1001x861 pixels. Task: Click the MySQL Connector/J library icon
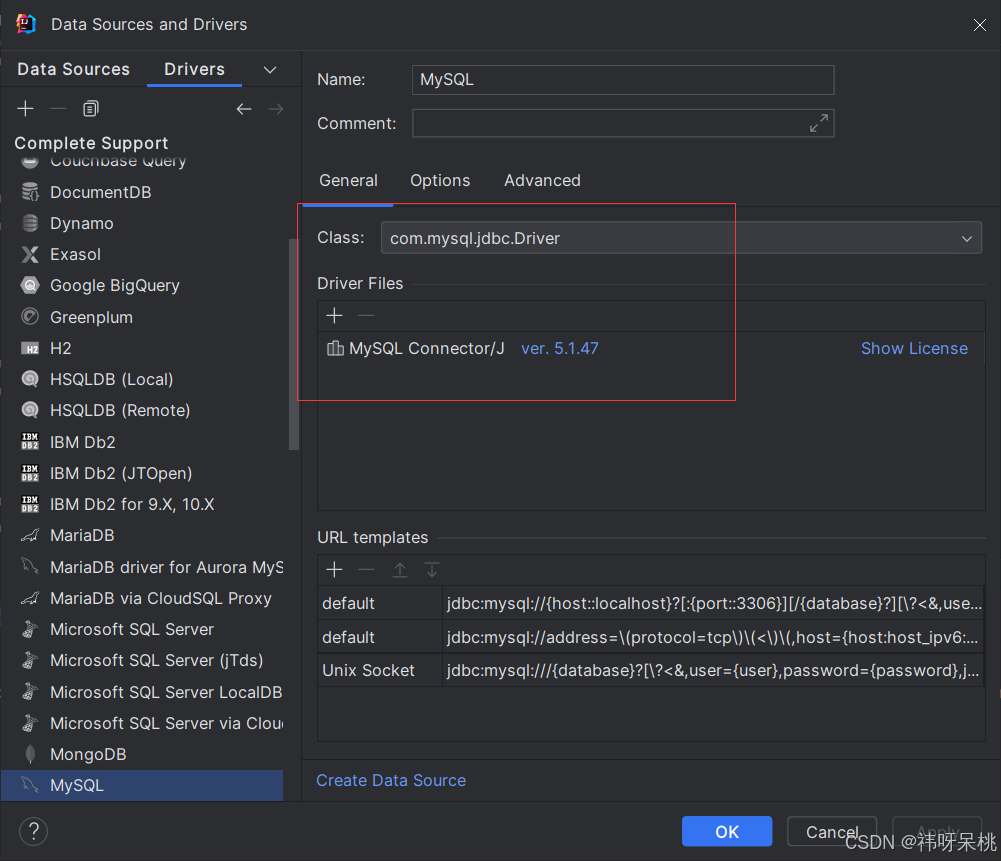(335, 348)
